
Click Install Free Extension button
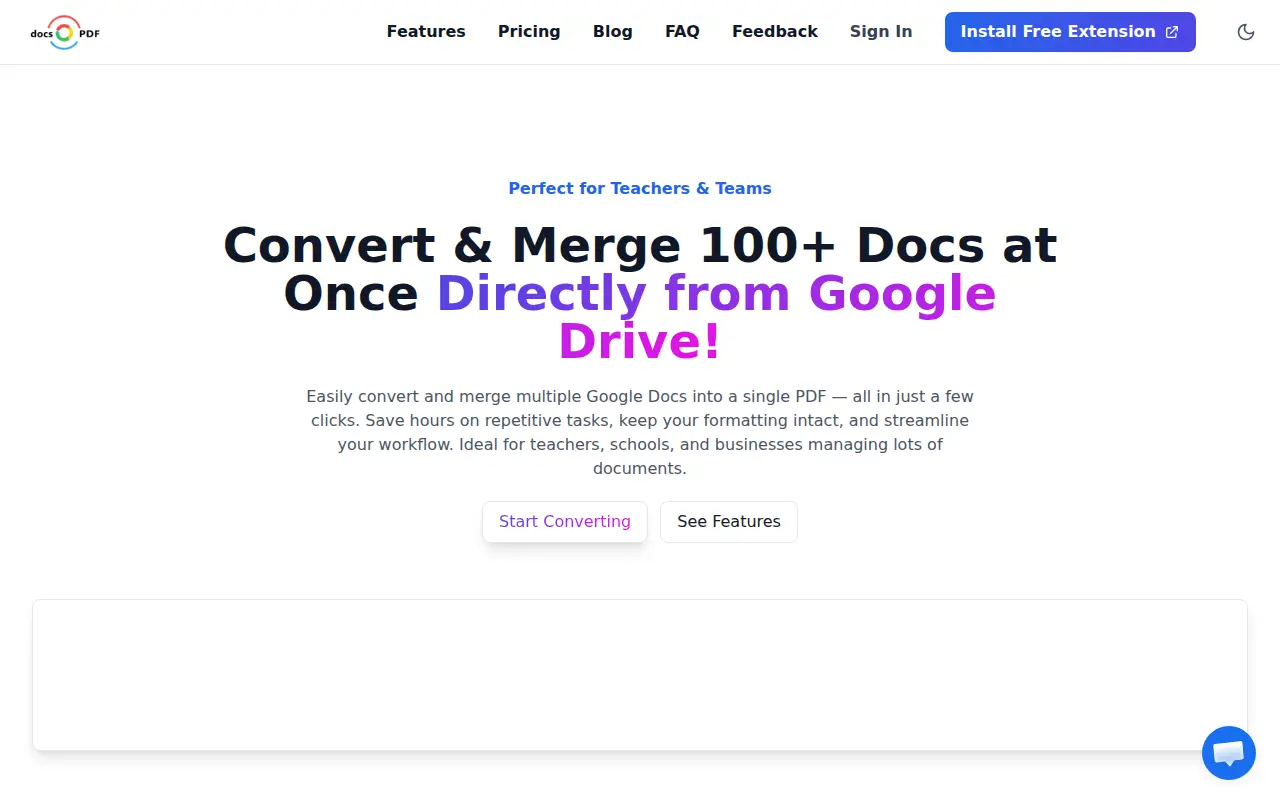coord(1070,32)
